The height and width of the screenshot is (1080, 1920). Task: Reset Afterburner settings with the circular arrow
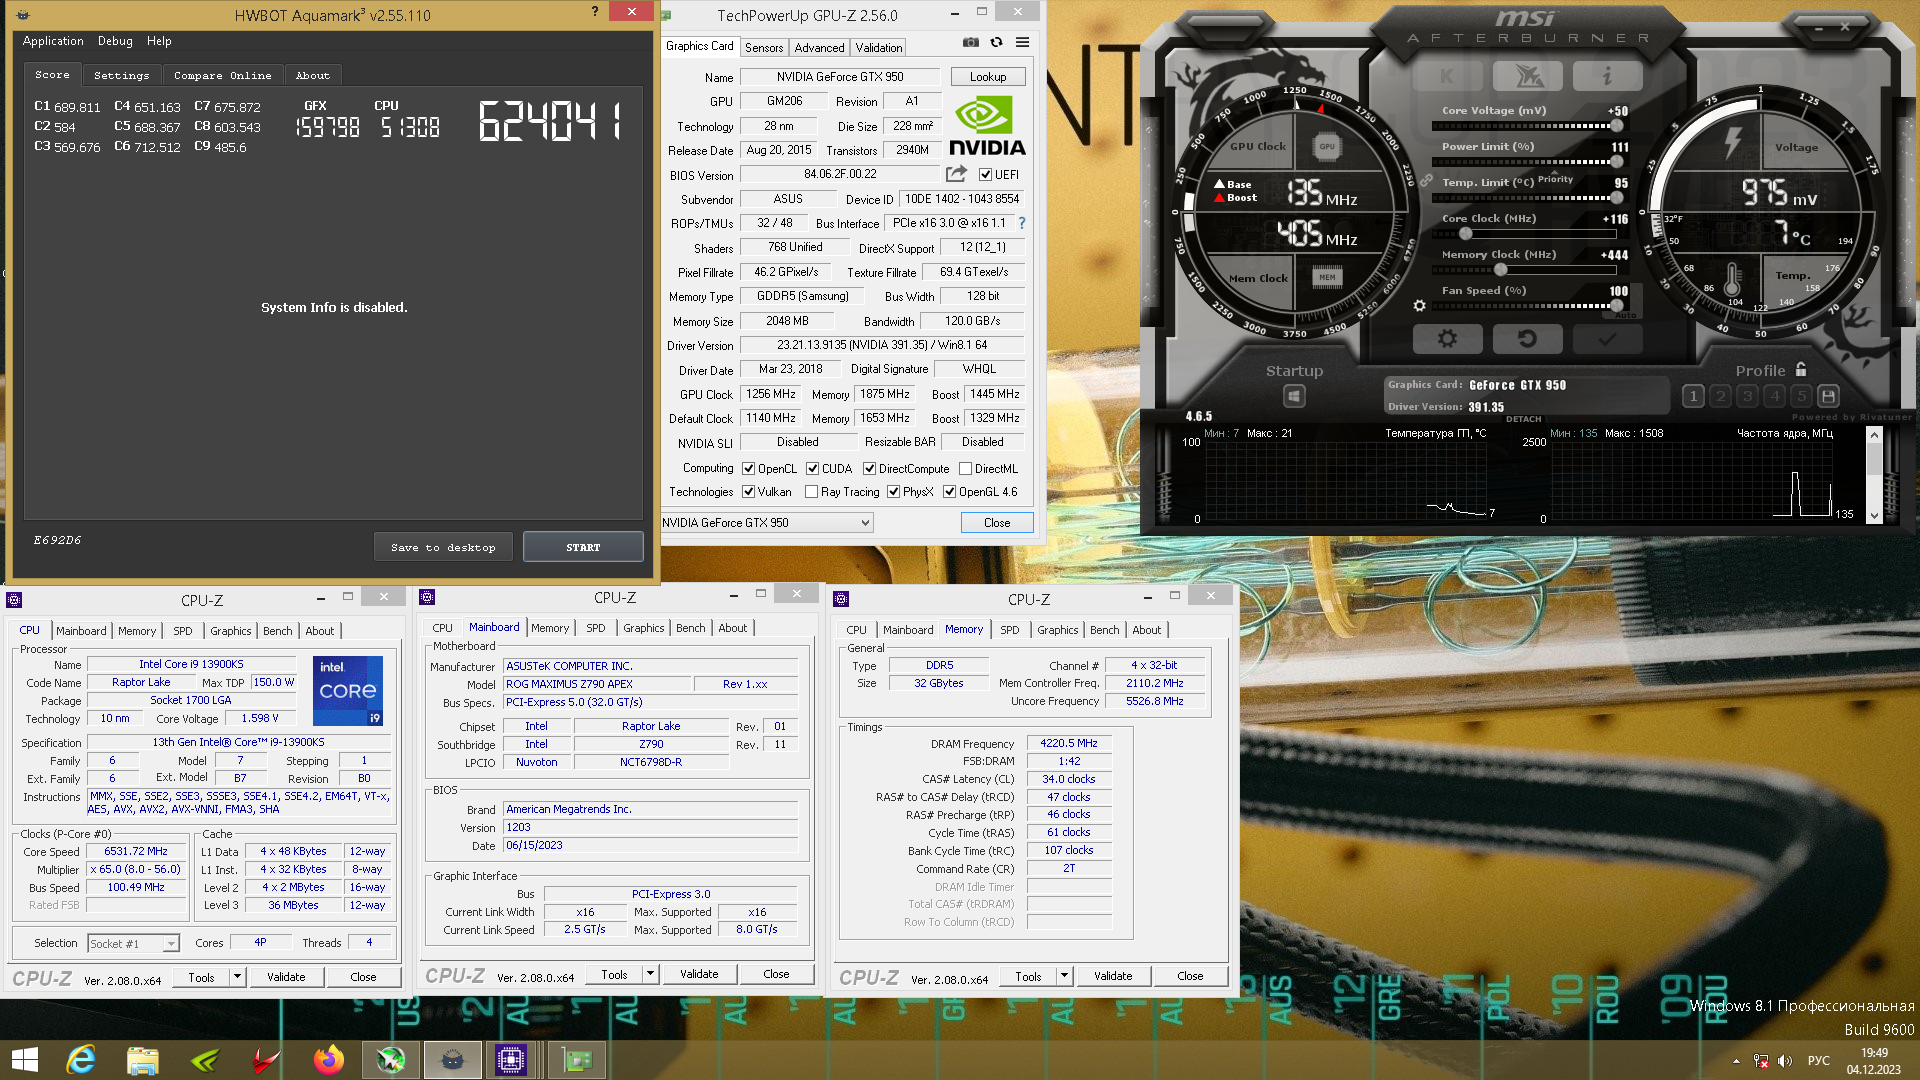click(x=1527, y=339)
